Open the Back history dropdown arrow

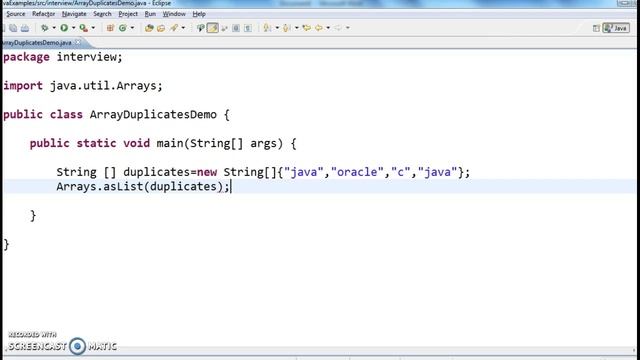pos(328,28)
